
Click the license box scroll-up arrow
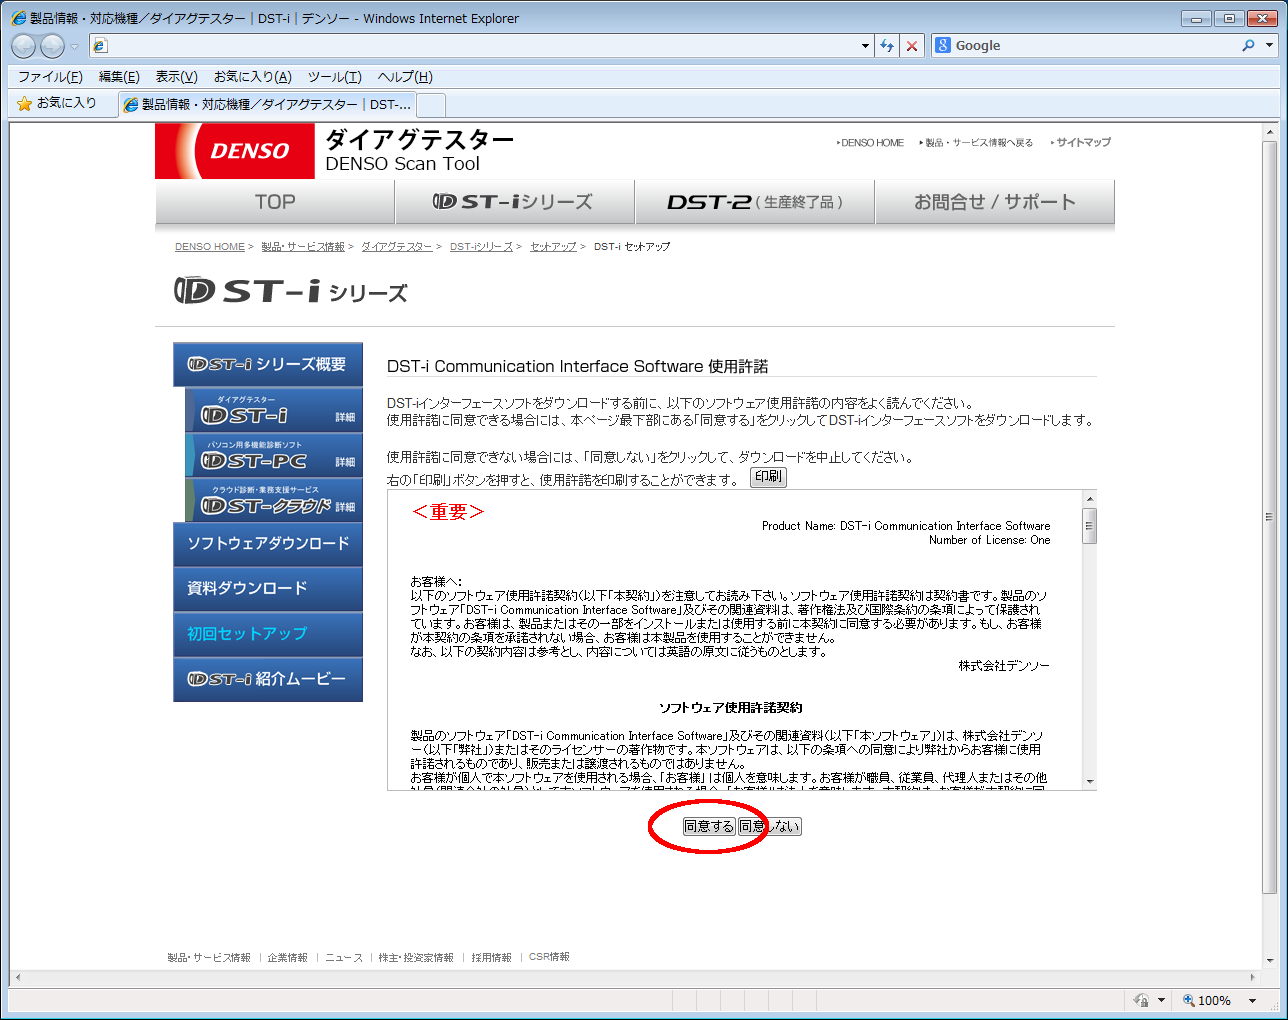point(1089,498)
